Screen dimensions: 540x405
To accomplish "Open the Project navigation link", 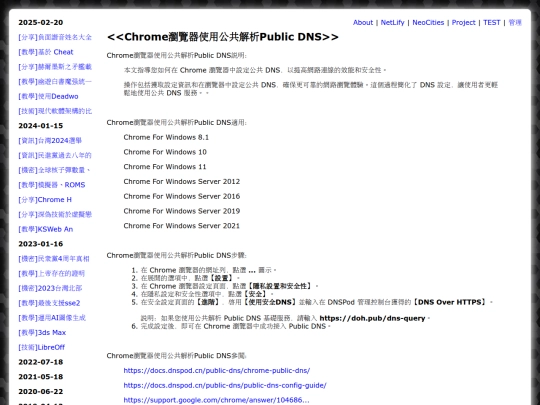I will [463, 22].
